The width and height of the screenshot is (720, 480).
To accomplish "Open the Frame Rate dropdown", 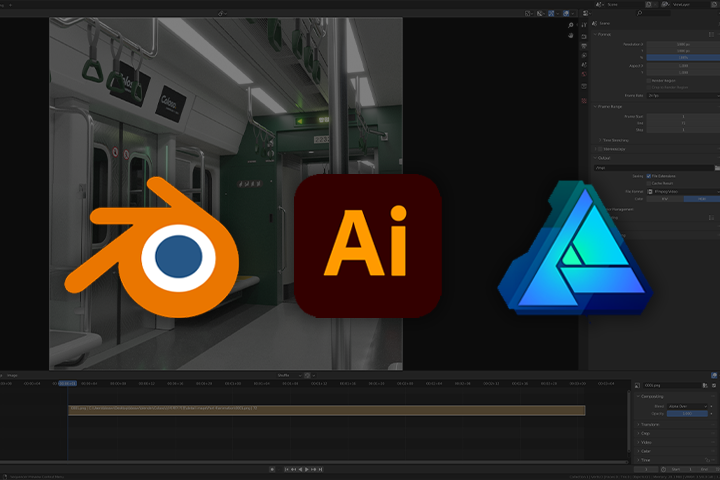I will (x=683, y=96).
